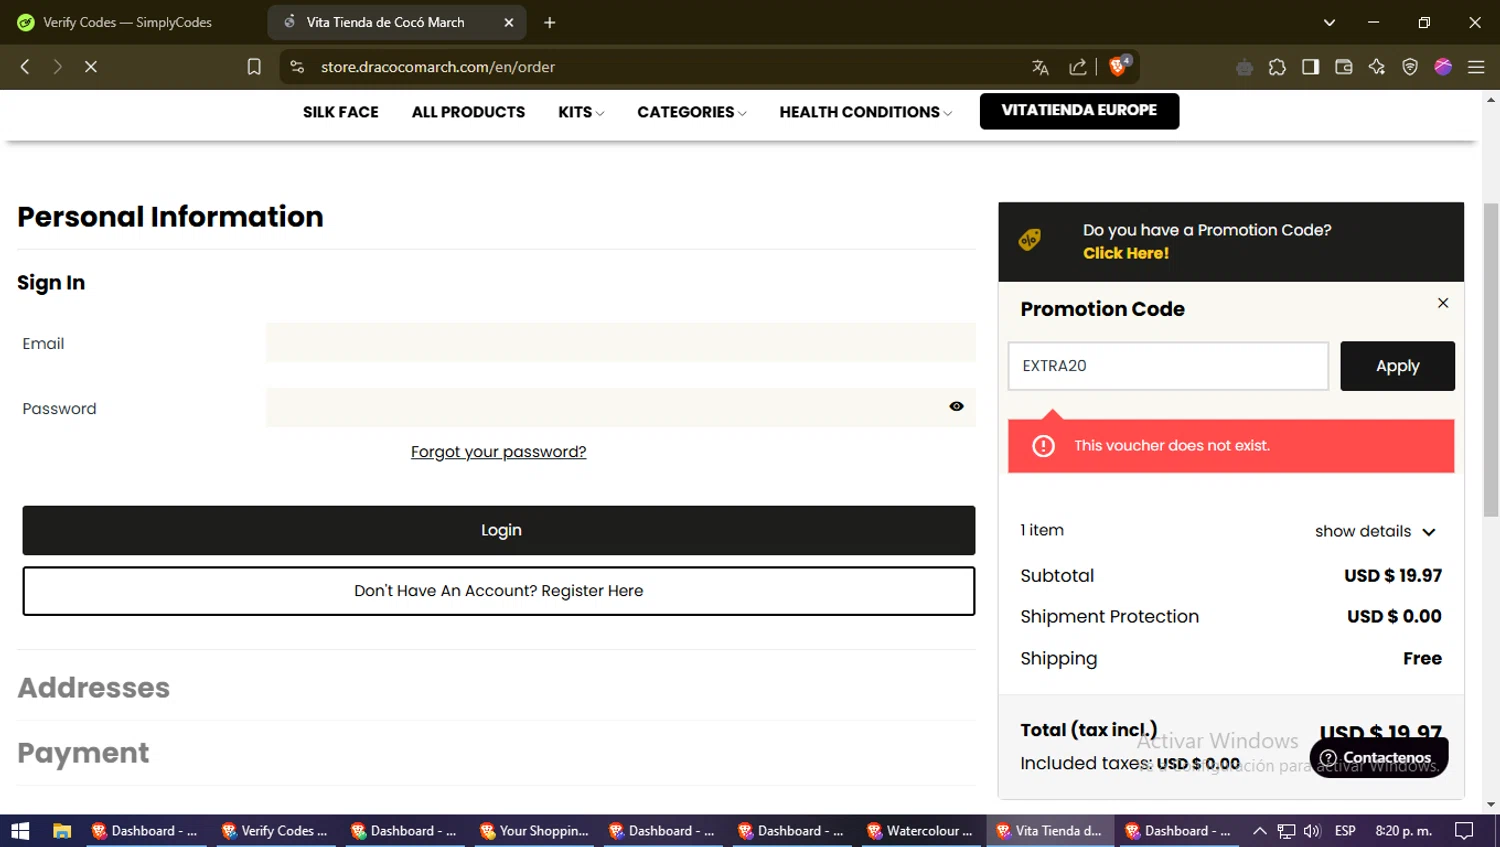Toggle the browser sidebar panel
The width and height of the screenshot is (1500, 847).
[1310, 67]
